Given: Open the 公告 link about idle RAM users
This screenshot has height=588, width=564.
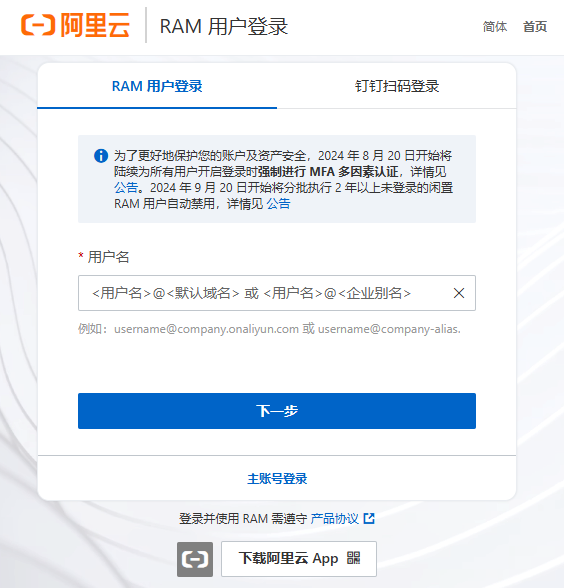Looking at the screenshot, I should tap(278, 204).
